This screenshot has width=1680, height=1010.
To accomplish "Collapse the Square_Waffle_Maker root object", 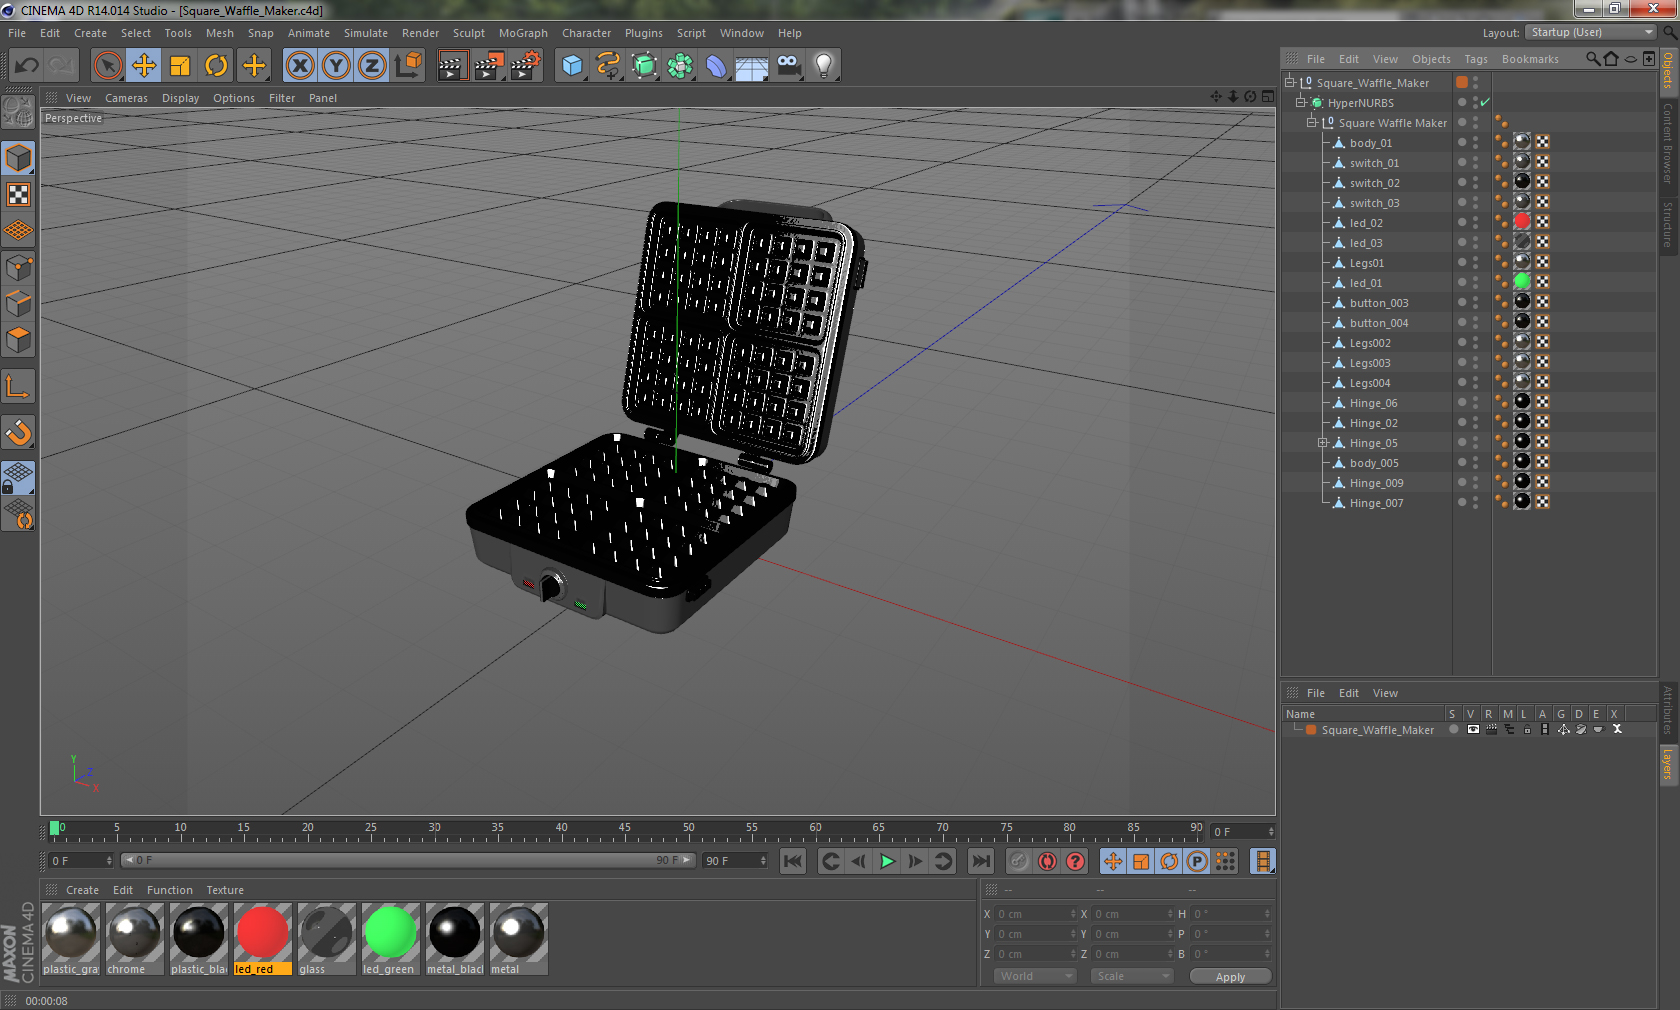I will (x=1289, y=82).
